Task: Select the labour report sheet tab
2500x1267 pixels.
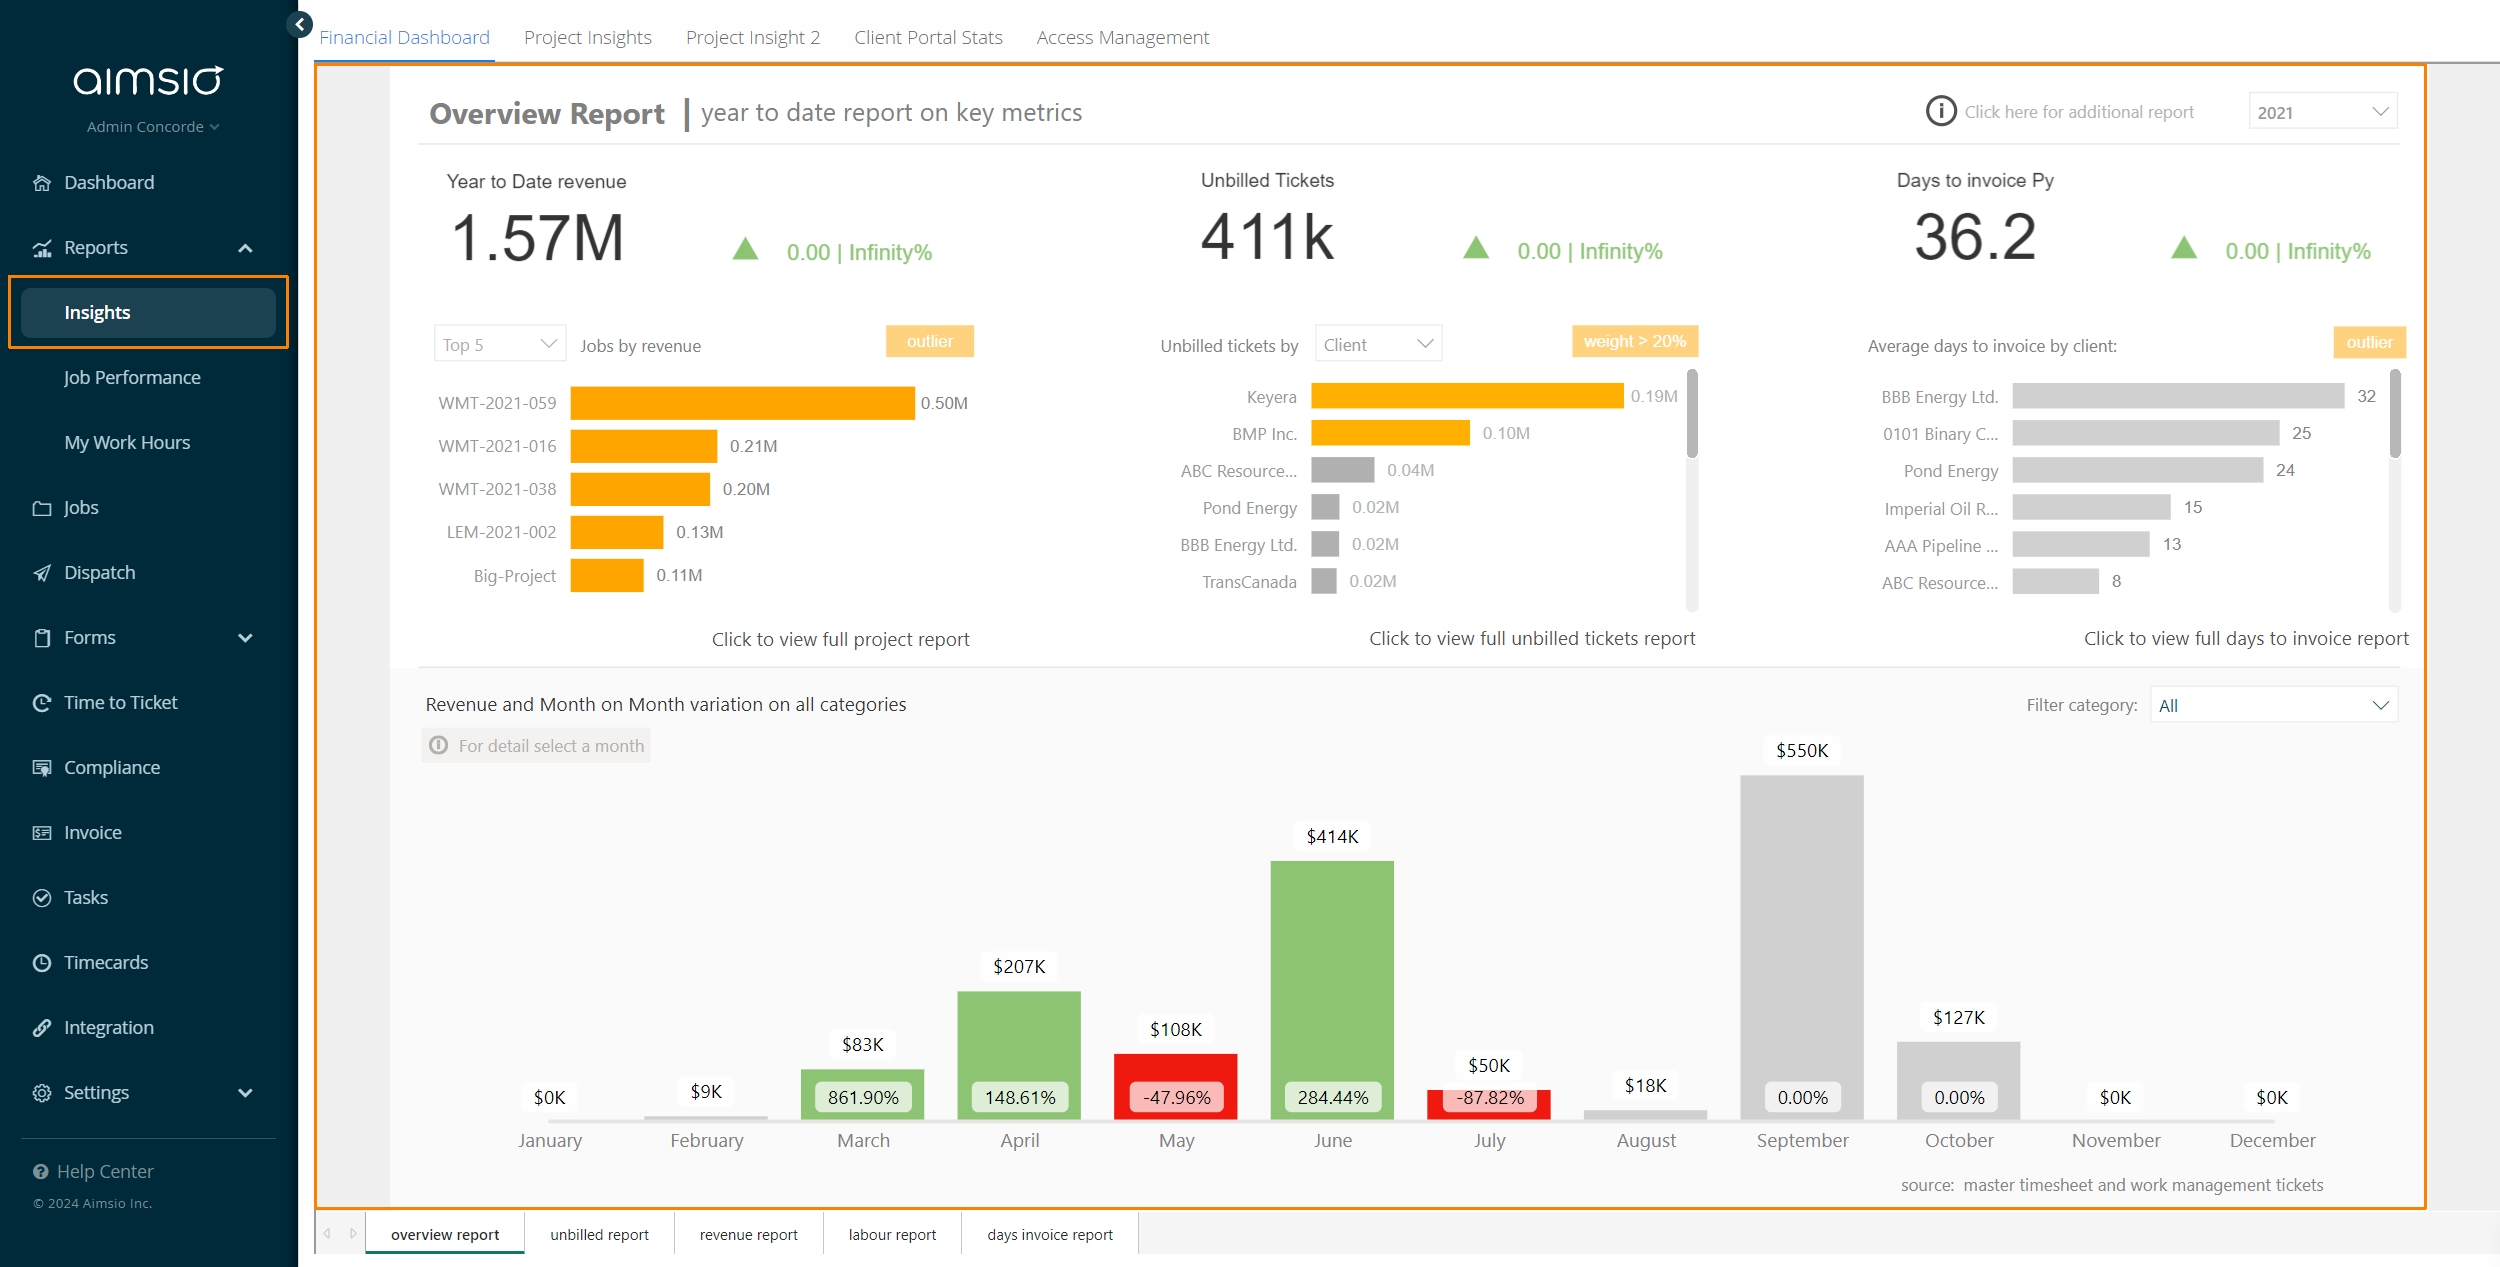Action: click(892, 1234)
